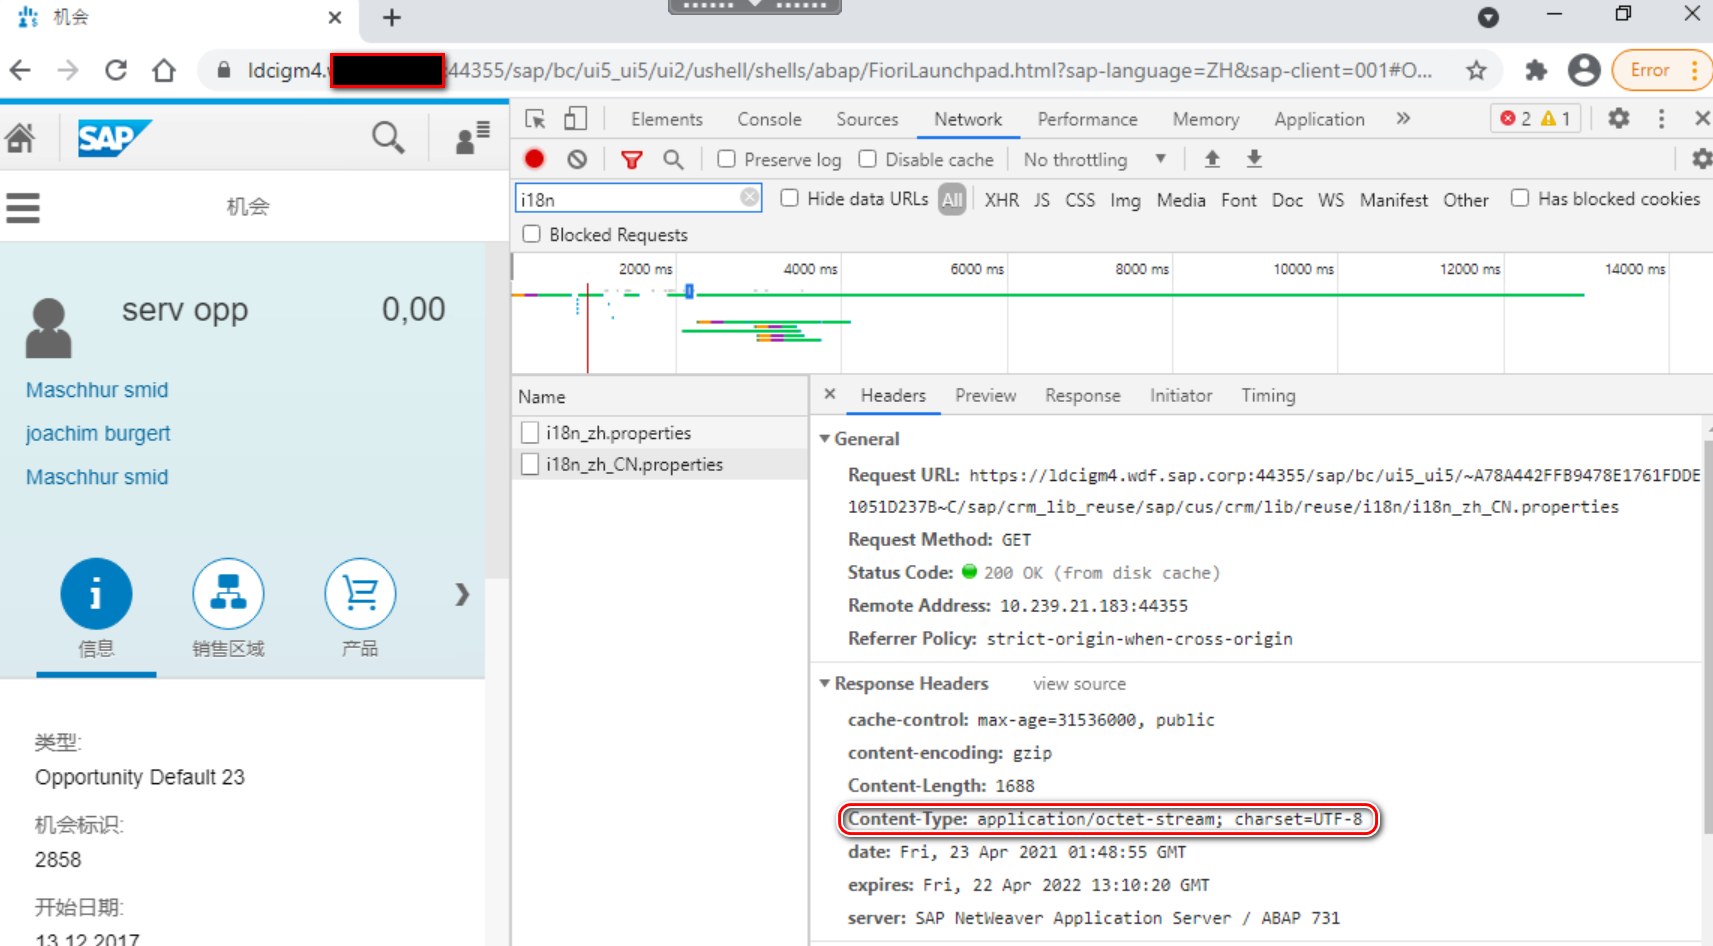Viewport: 1713px width, 946px height.
Task: Click view source link
Action: coord(1079,684)
